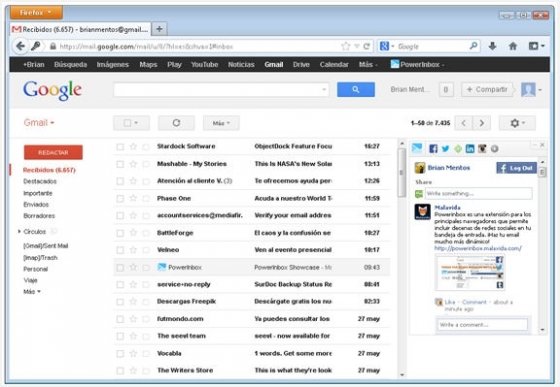Image resolution: width=560 pixels, height=387 pixels.
Task: Open PowerInbox menu in Google bar
Action: [417, 65]
